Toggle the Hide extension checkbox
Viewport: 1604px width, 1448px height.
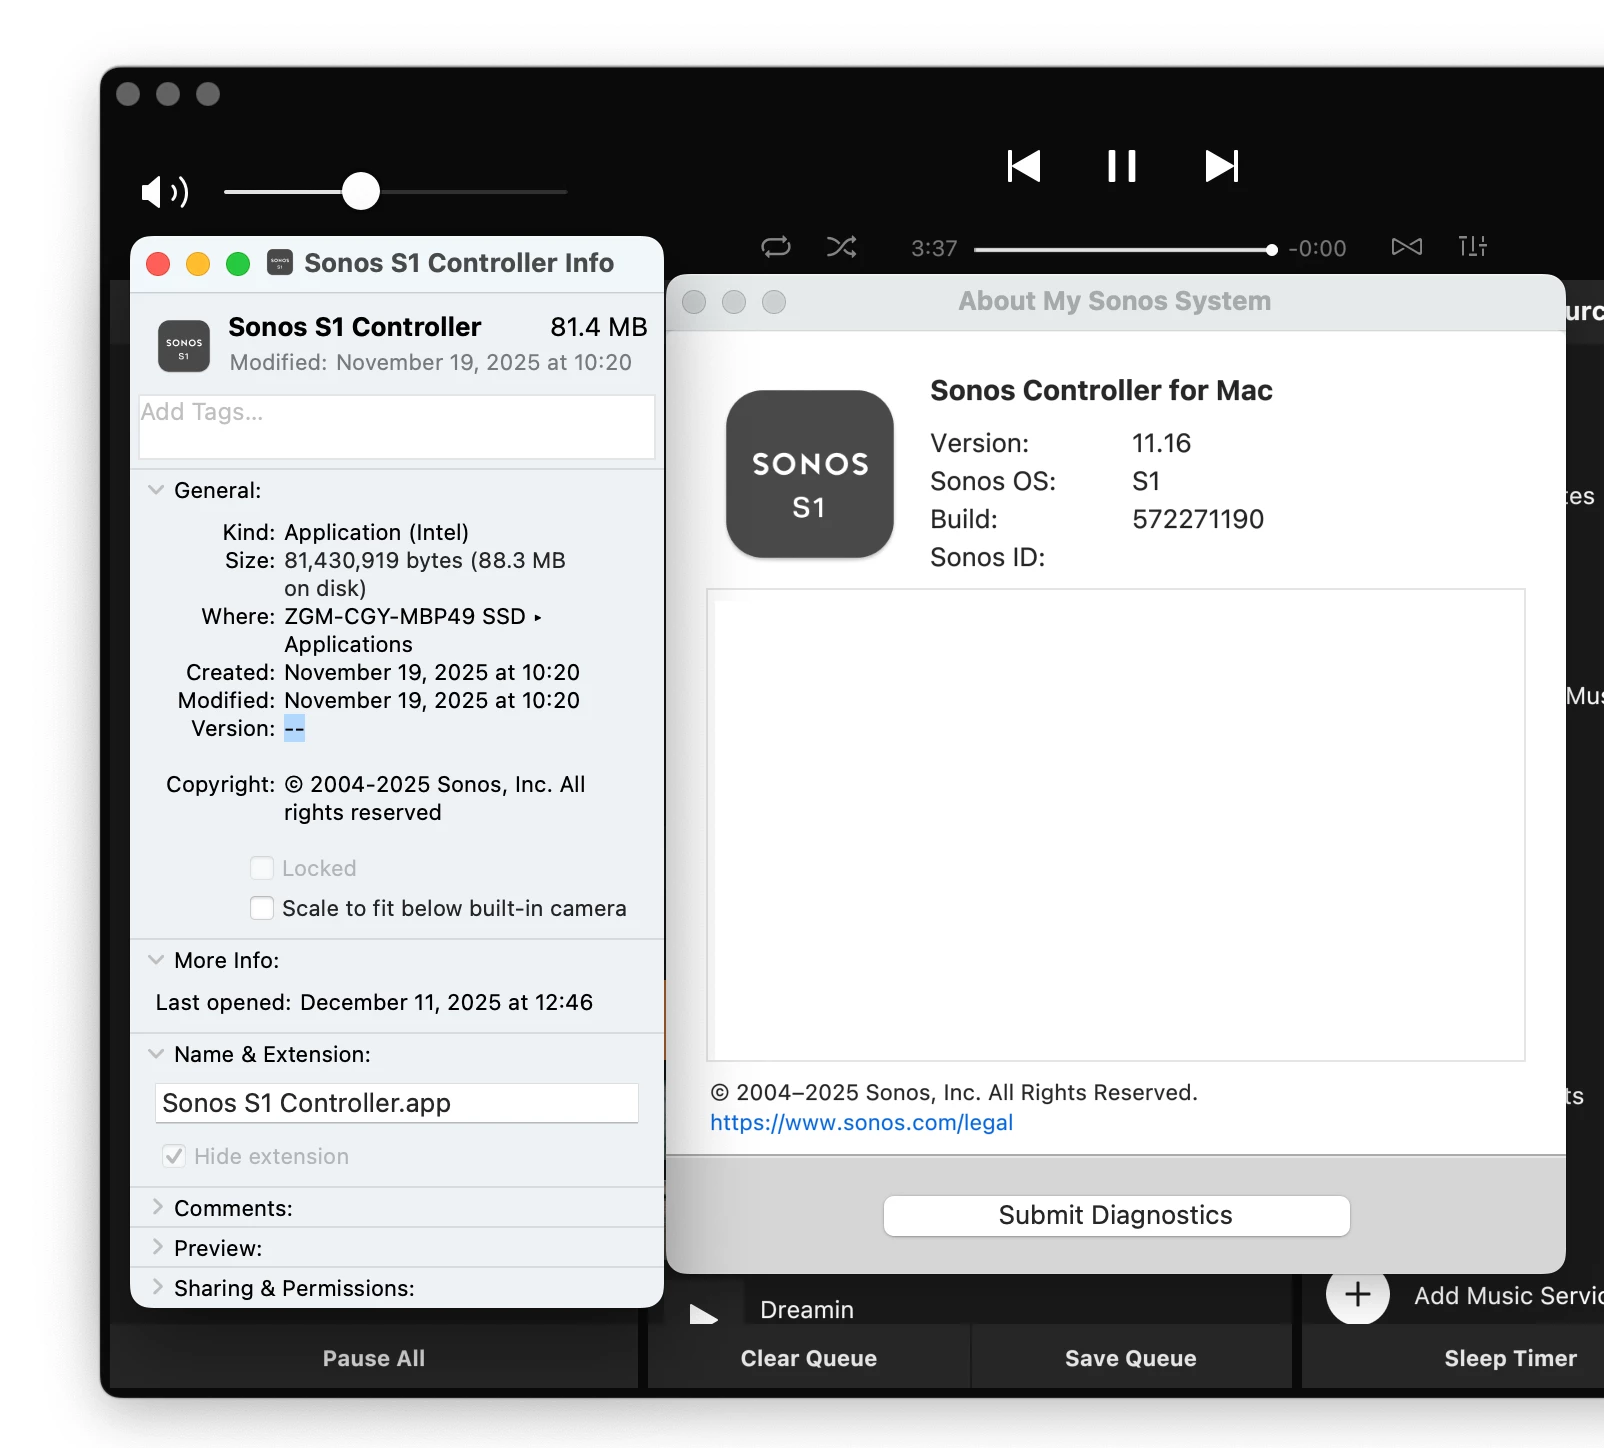(174, 1156)
